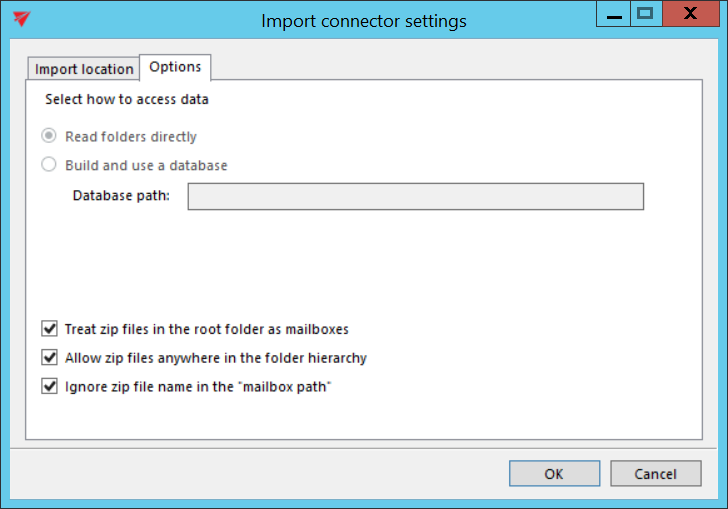Toggle Allow zip files anywhere checkbox
This screenshot has height=509, width=728.
[x=49, y=357]
